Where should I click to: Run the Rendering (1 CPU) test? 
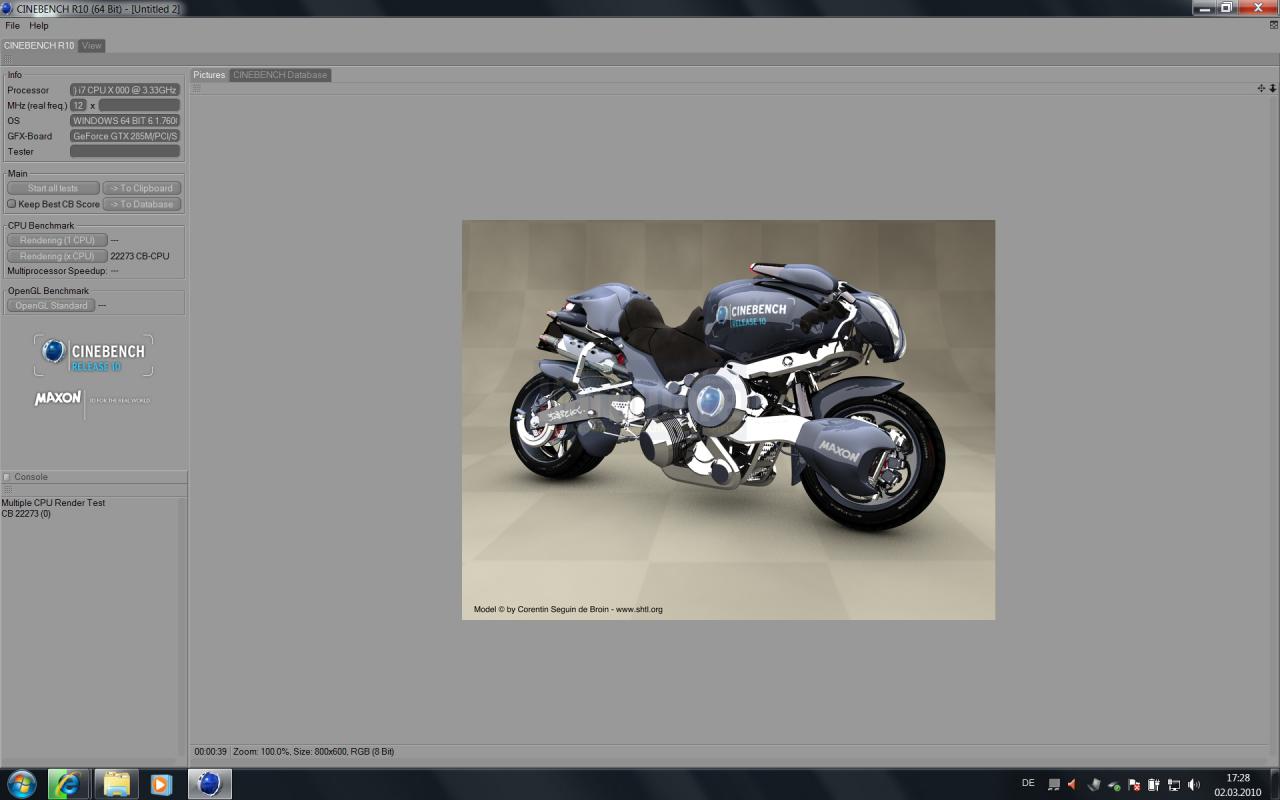[x=57, y=240]
